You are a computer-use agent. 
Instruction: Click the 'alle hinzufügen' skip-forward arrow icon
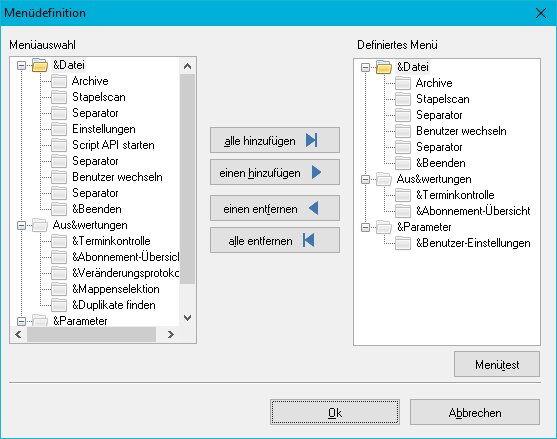pyautogui.click(x=312, y=140)
